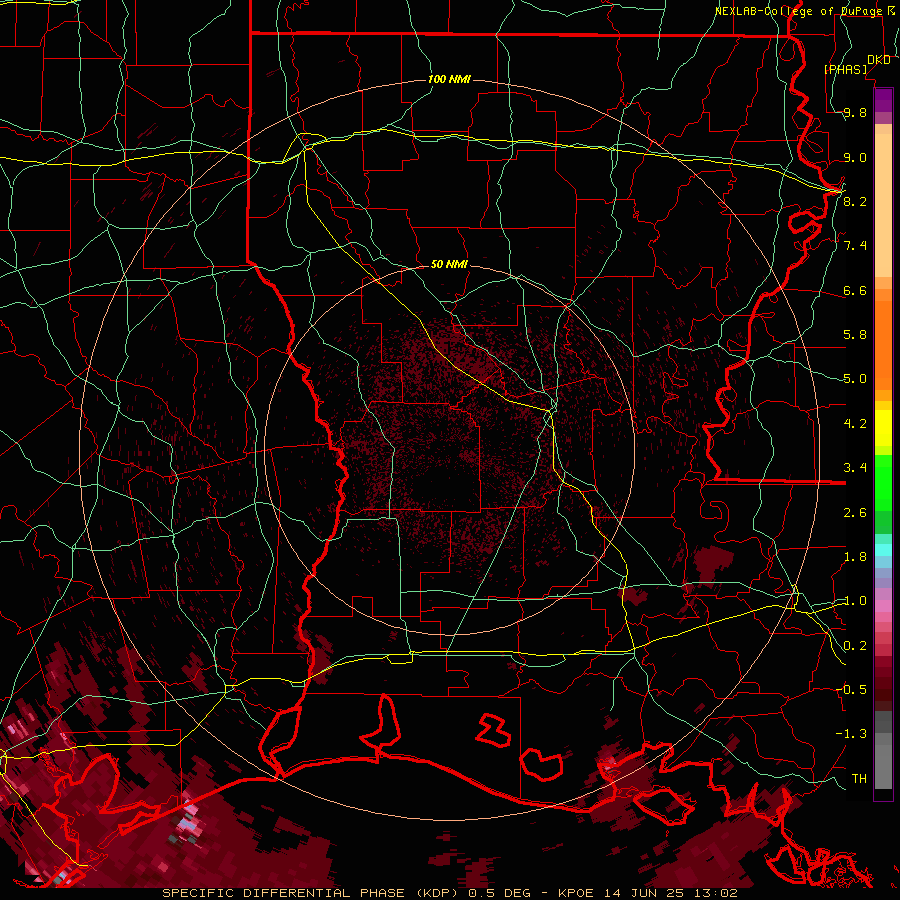
Task: Click the 7.4 value on color scale
Action: [x=855, y=245]
